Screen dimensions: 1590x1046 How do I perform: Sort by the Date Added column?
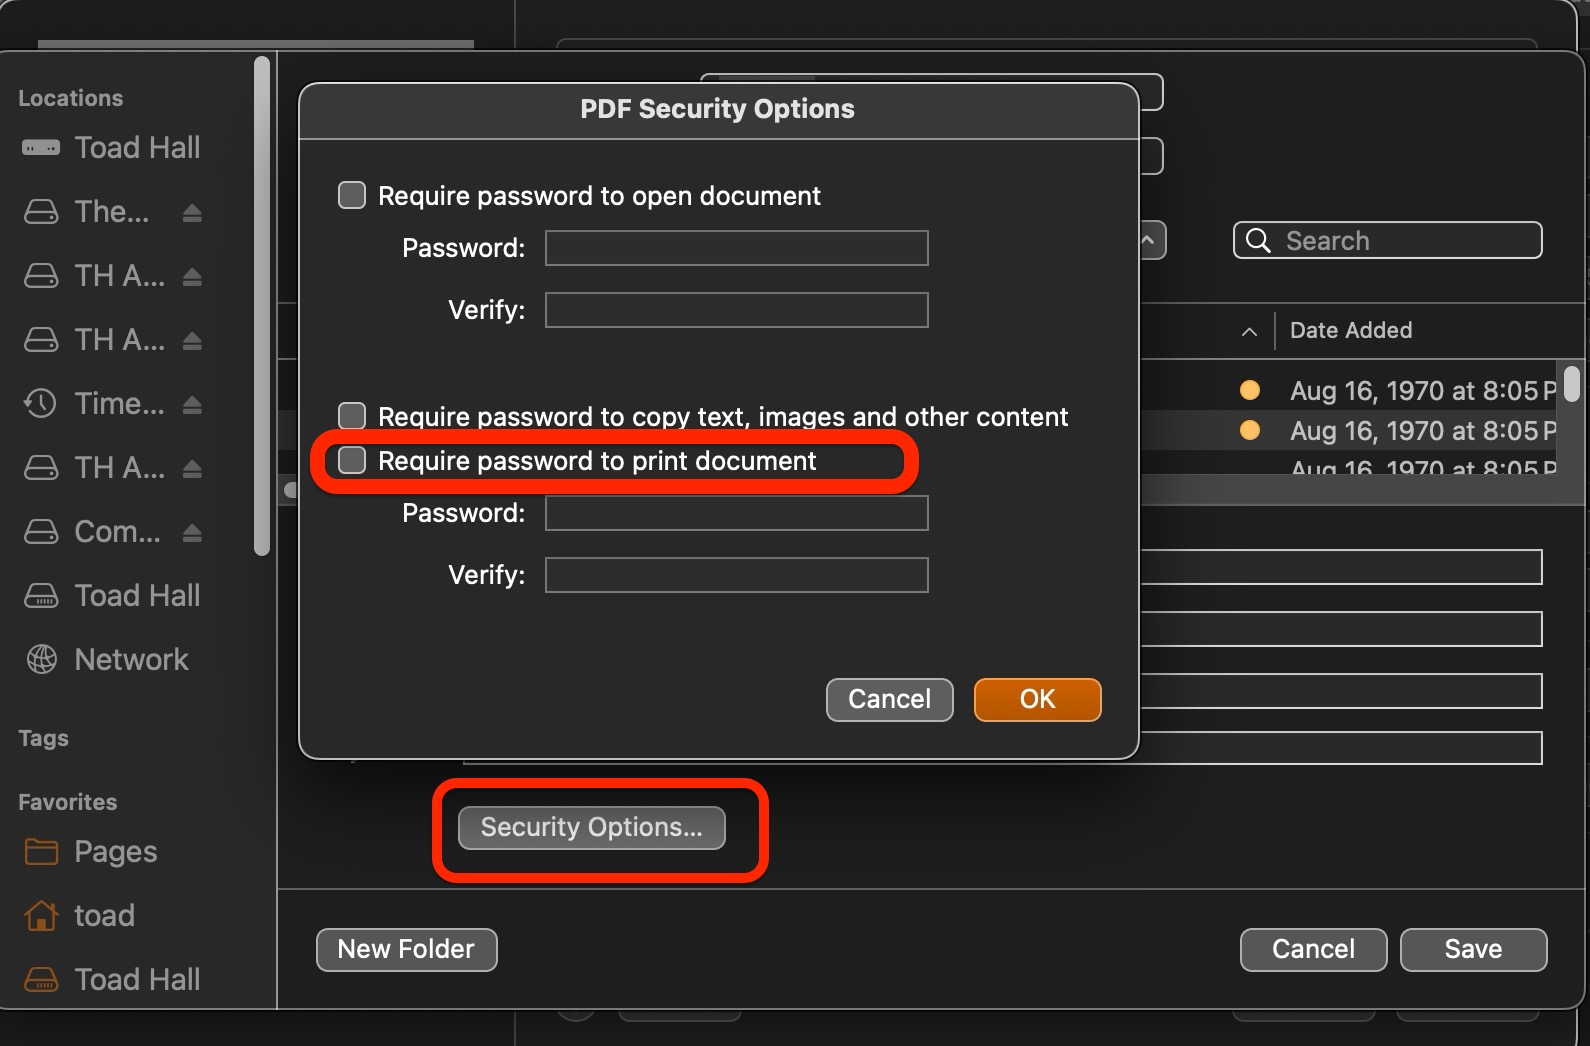[x=1351, y=331]
